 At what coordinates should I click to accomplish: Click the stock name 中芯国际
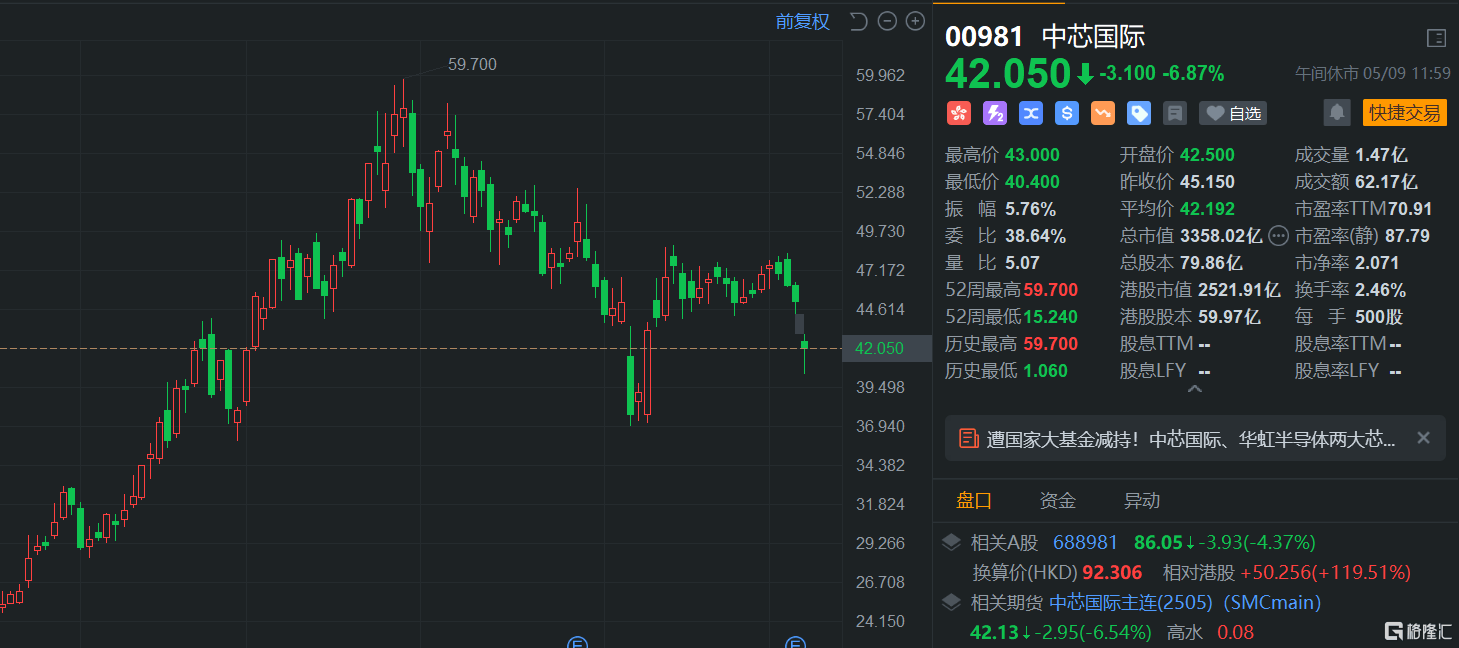[x=1094, y=37]
